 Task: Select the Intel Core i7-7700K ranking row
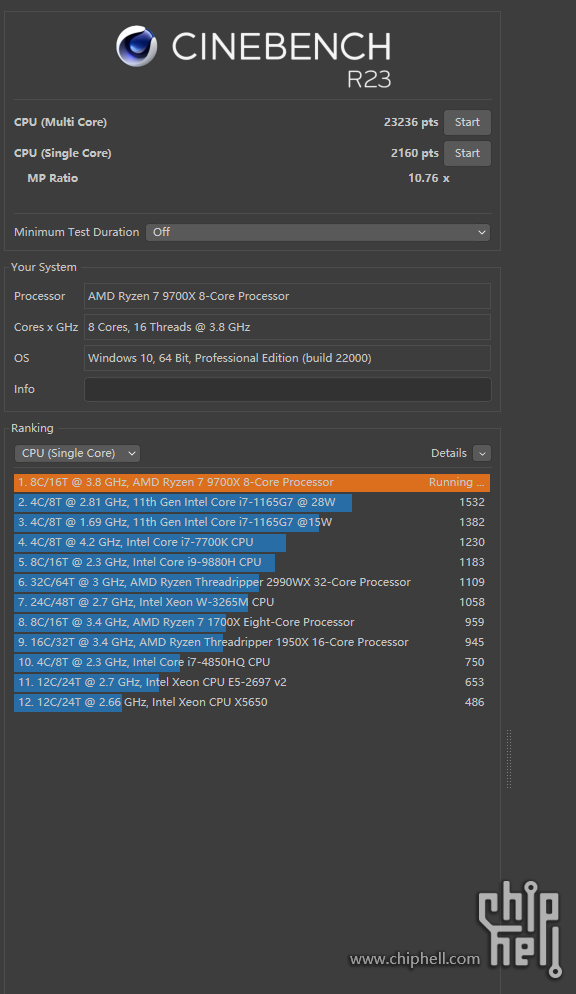pos(252,542)
